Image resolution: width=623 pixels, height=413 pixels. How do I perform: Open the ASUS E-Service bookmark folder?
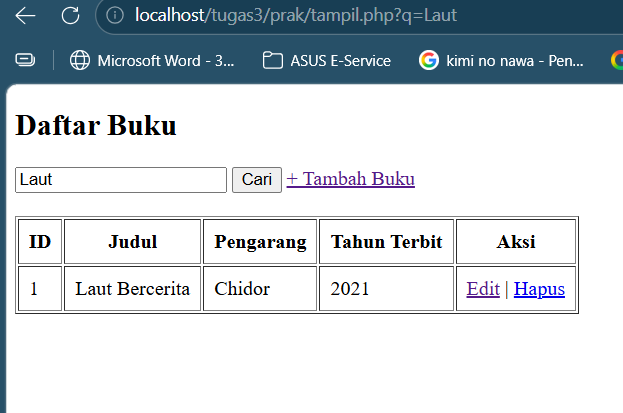point(327,60)
